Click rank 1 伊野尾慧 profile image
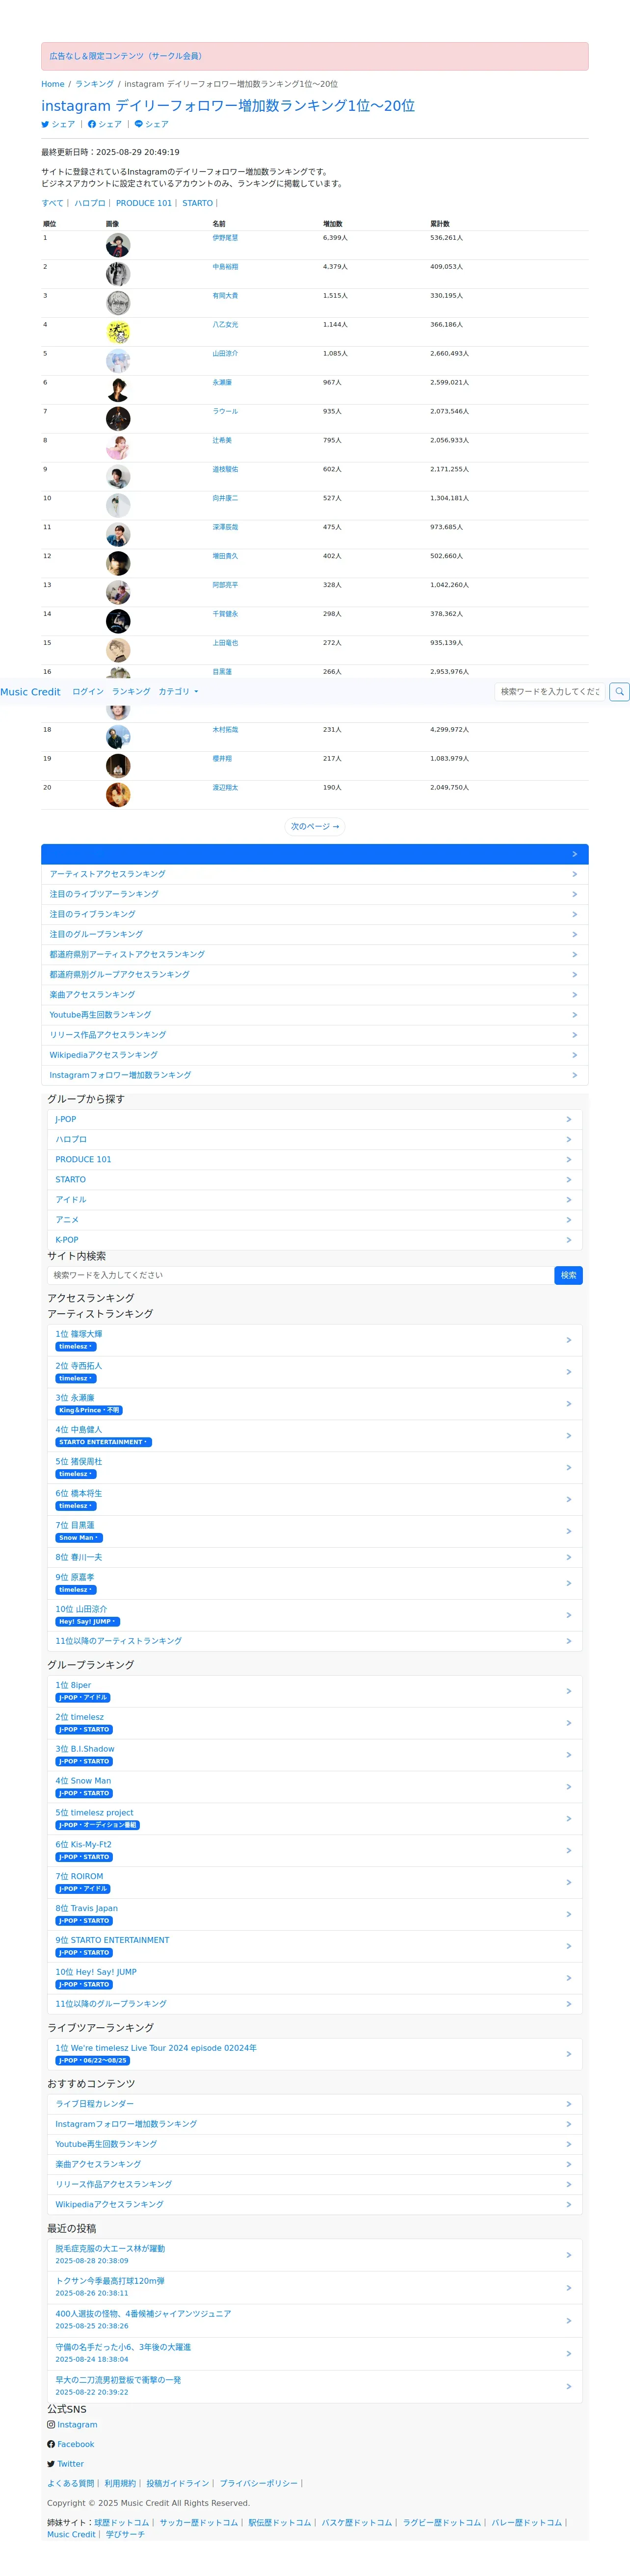 tap(118, 245)
